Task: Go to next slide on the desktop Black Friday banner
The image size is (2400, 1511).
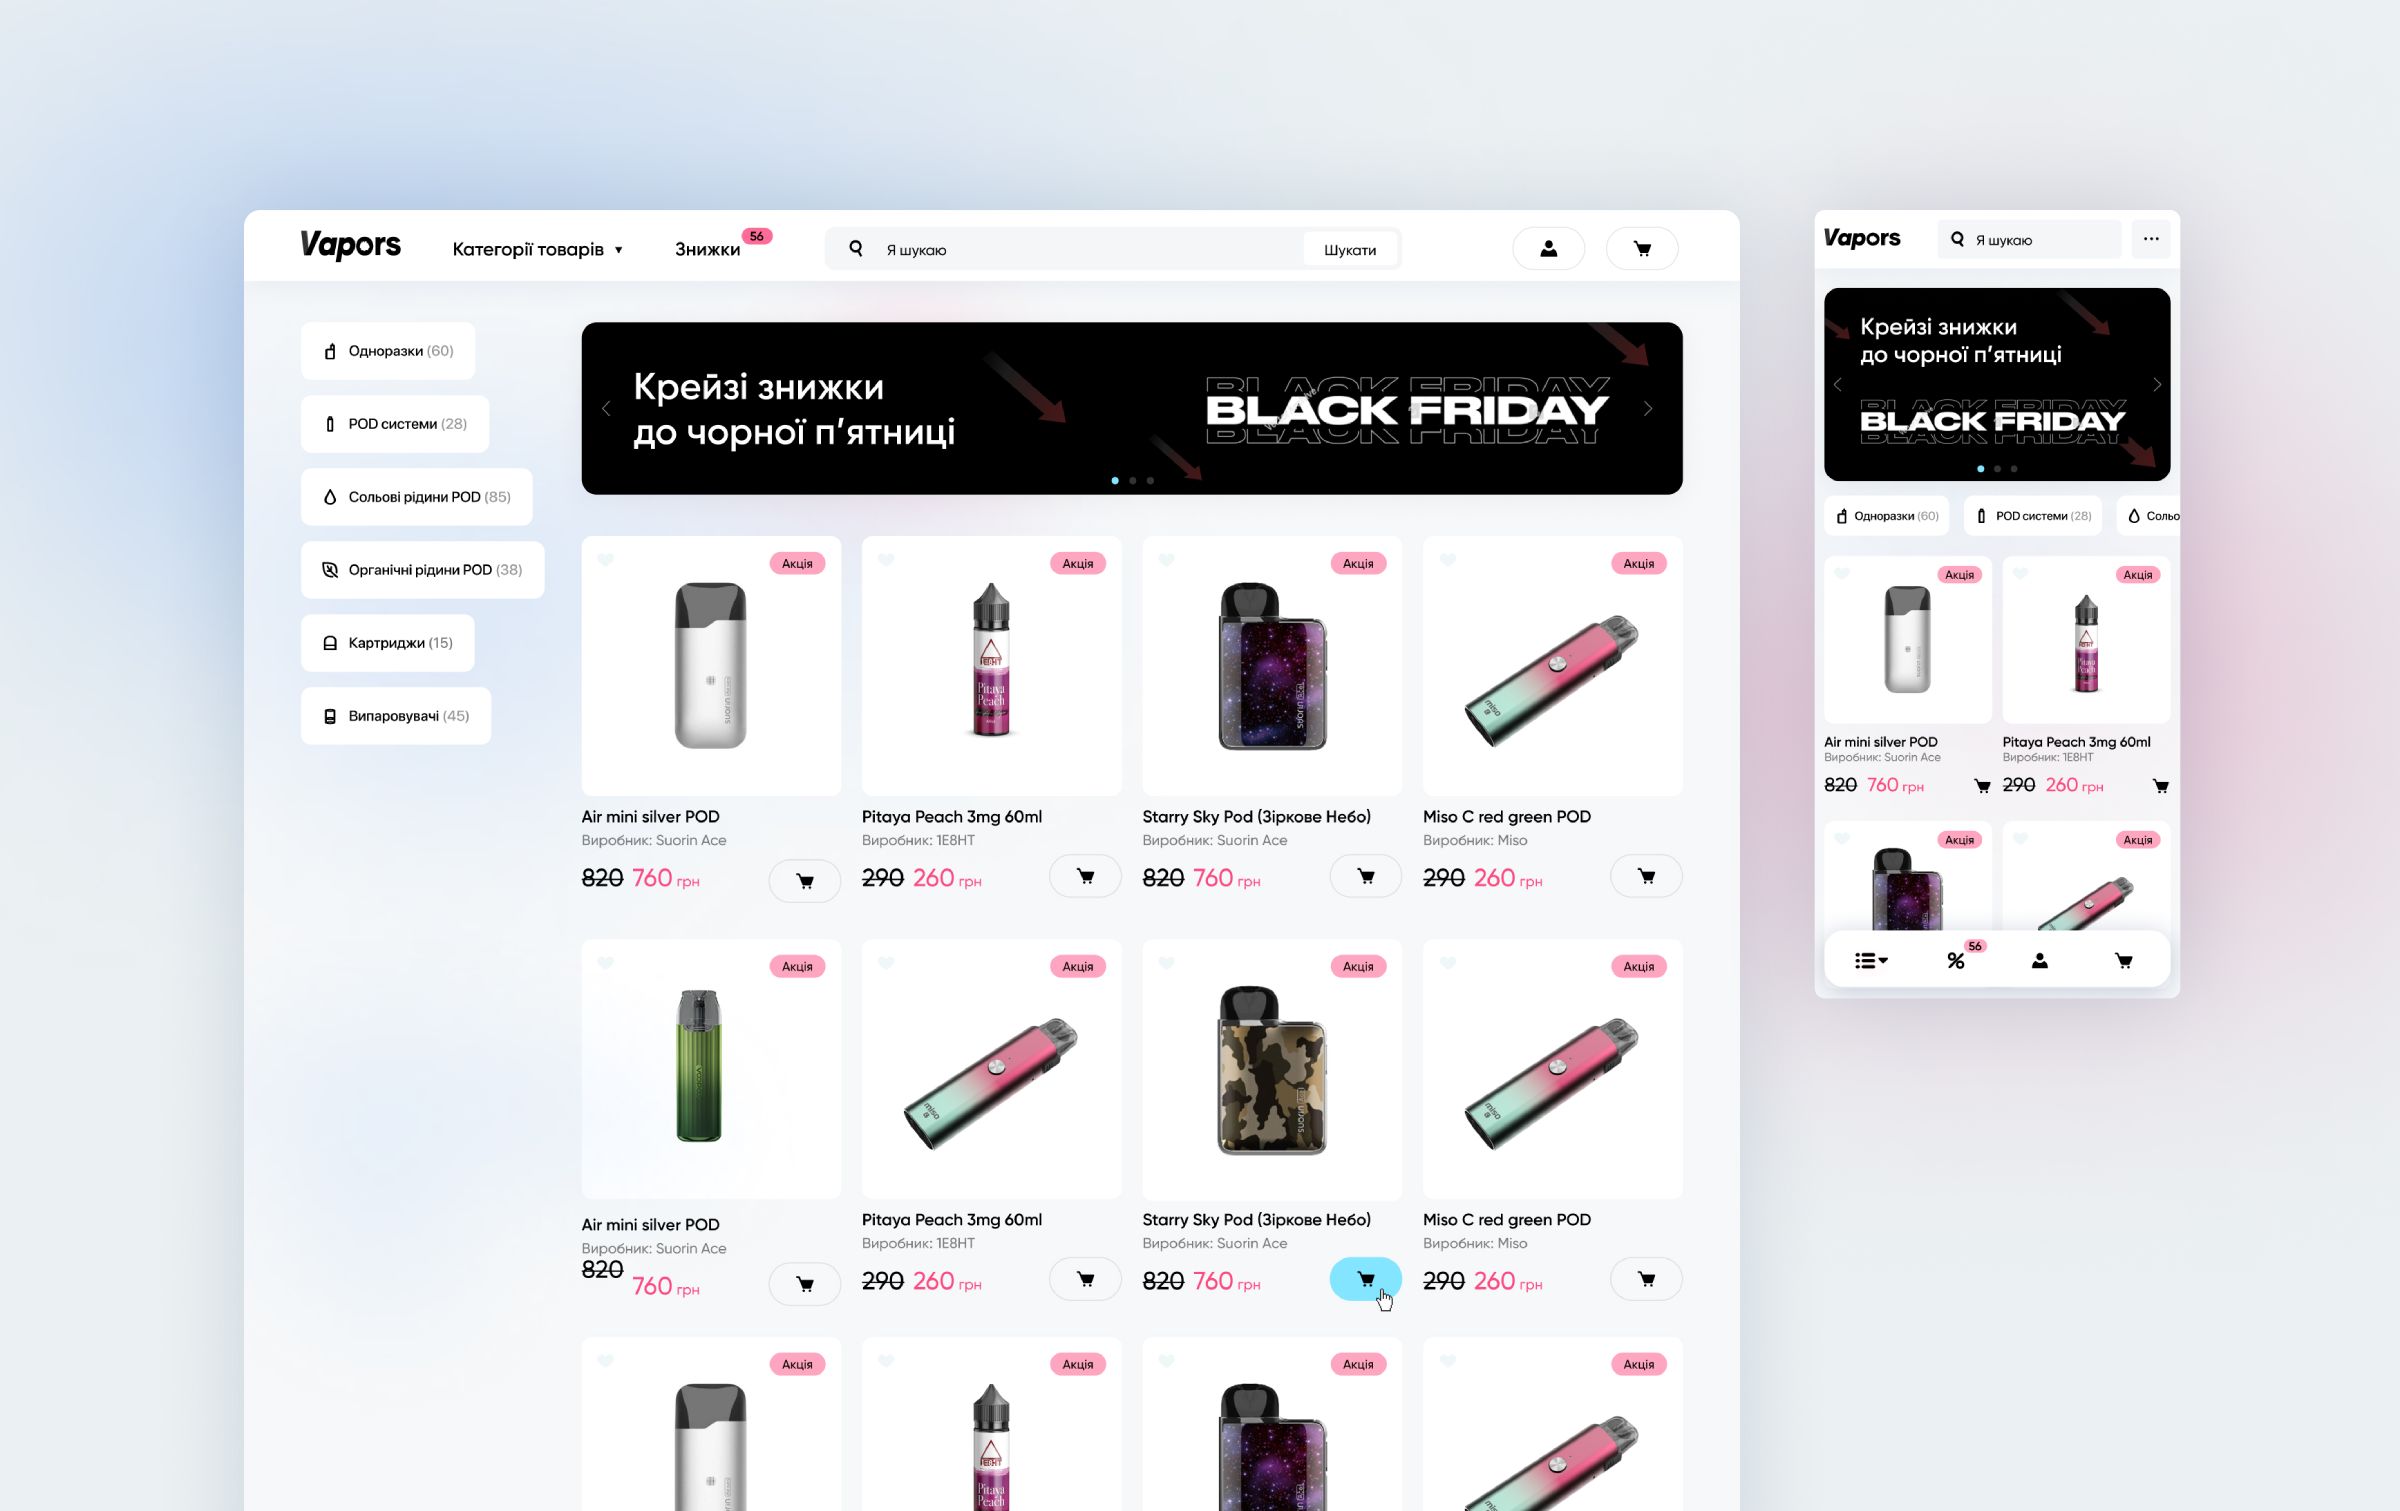Action: (1648, 408)
